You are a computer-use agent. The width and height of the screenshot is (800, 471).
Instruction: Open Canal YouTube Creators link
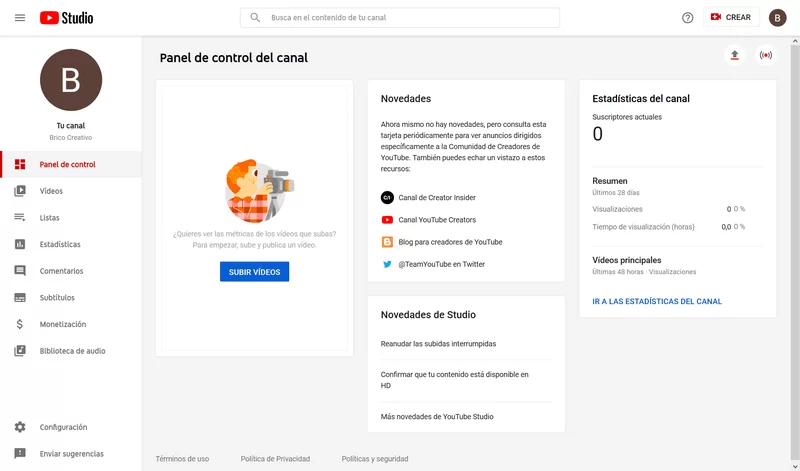pos(437,220)
